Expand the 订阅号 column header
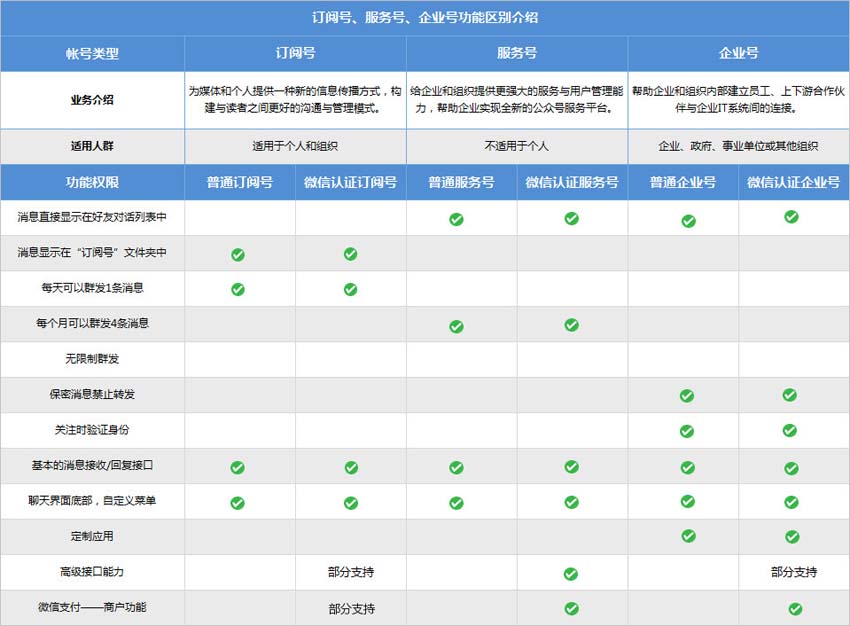The width and height of the screenshot is (850, 626). (293, 54)
